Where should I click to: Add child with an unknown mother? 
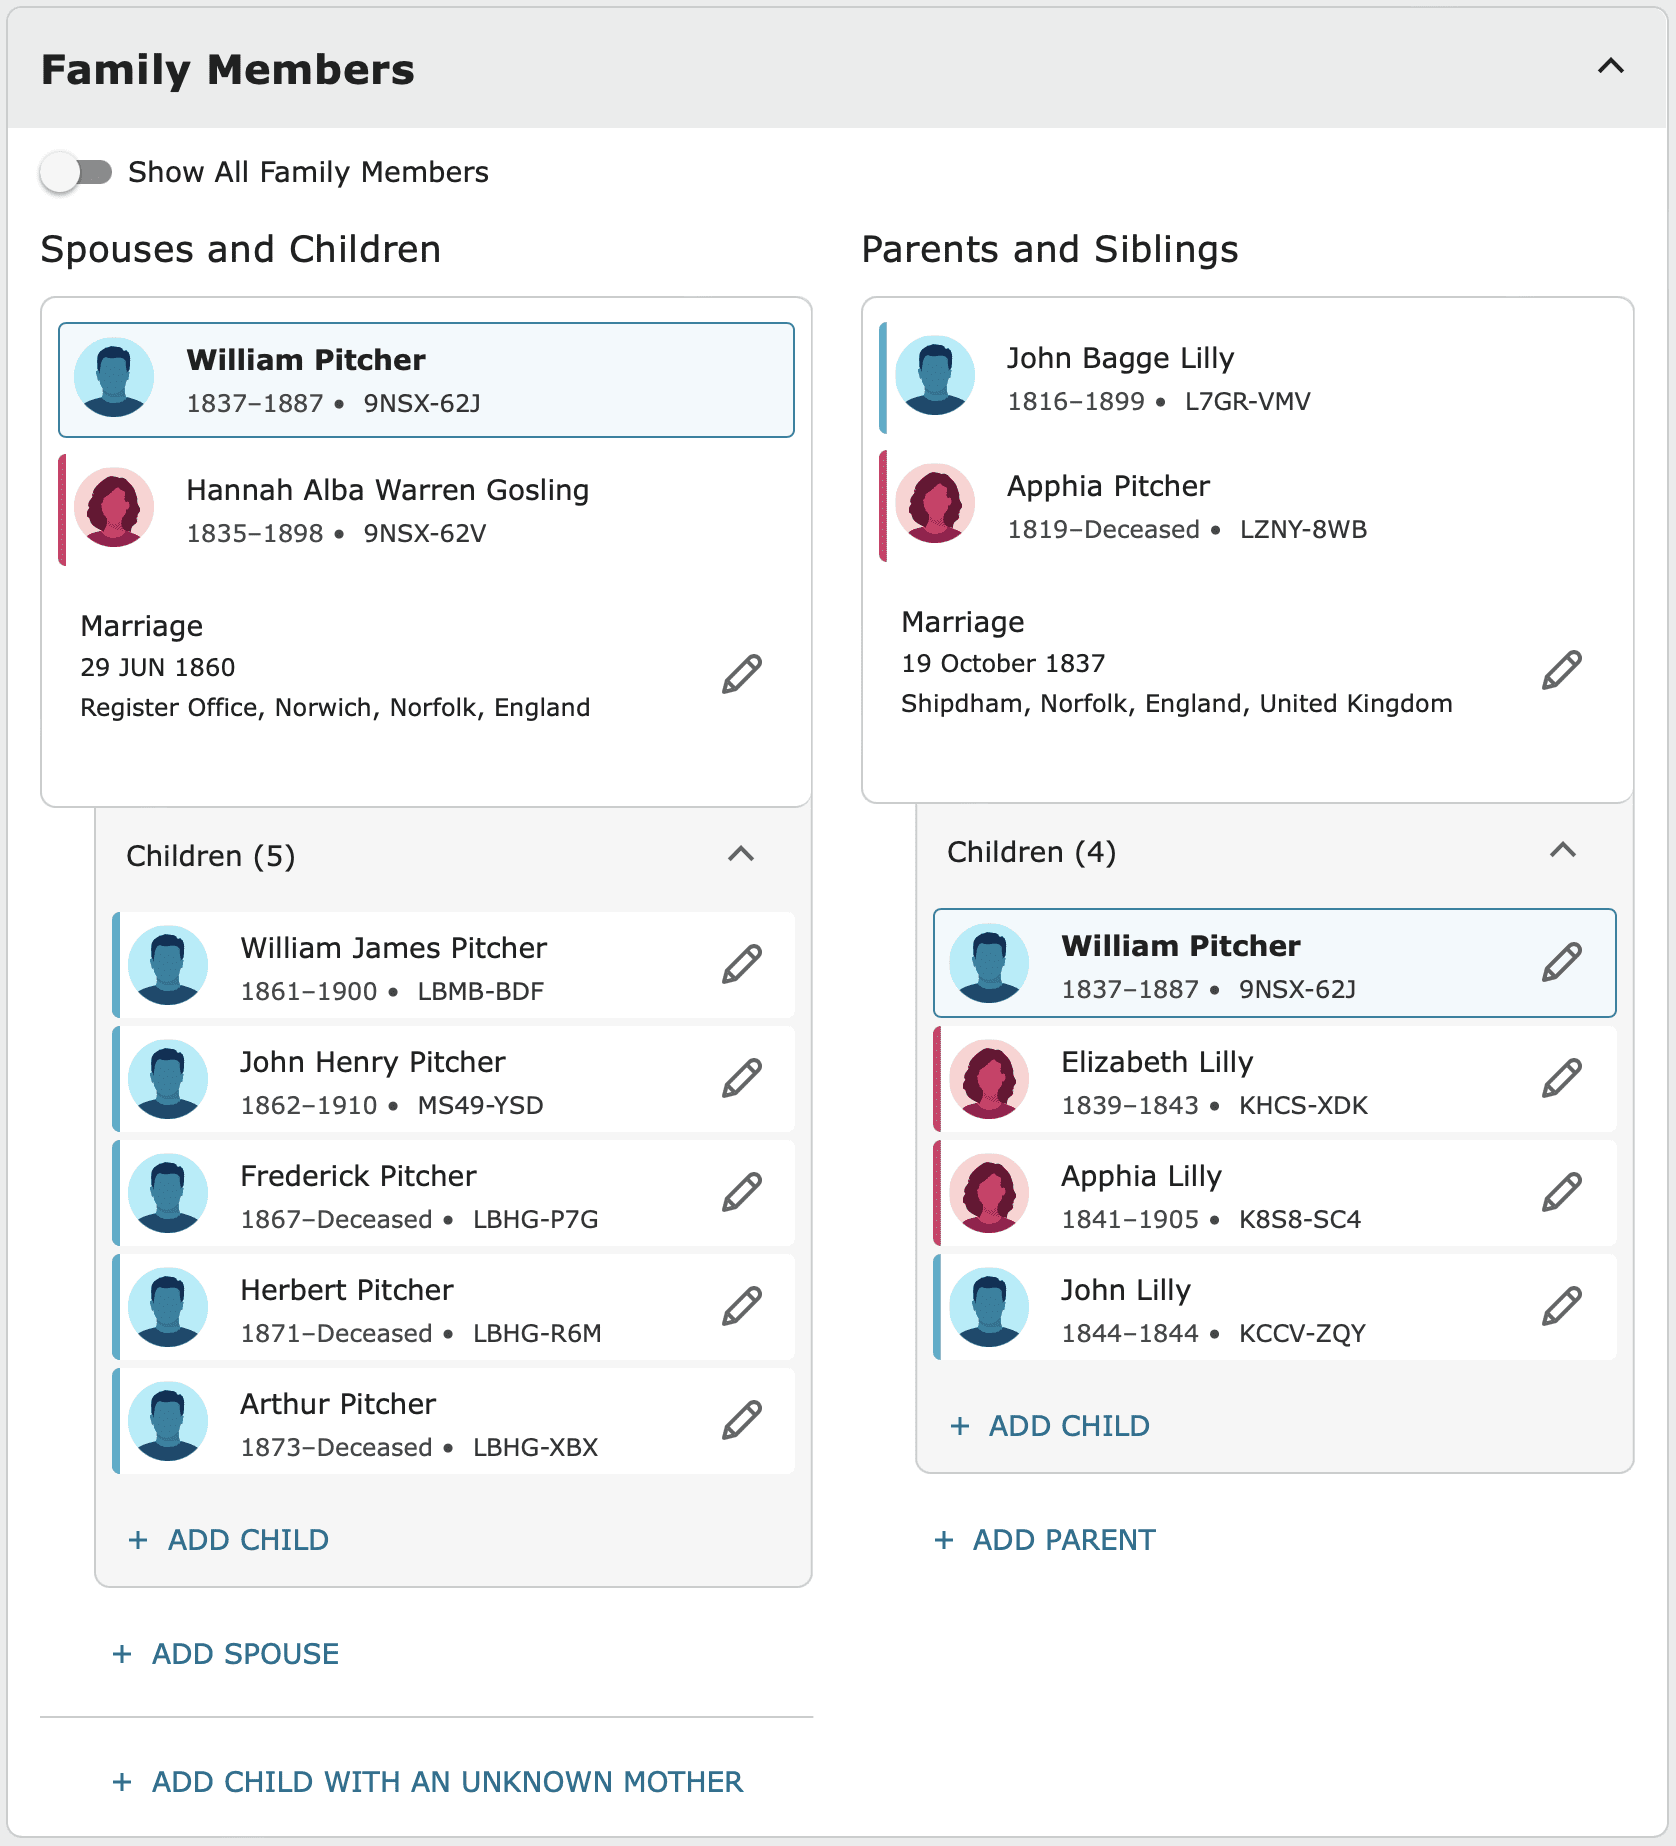tap(428, 1782)
